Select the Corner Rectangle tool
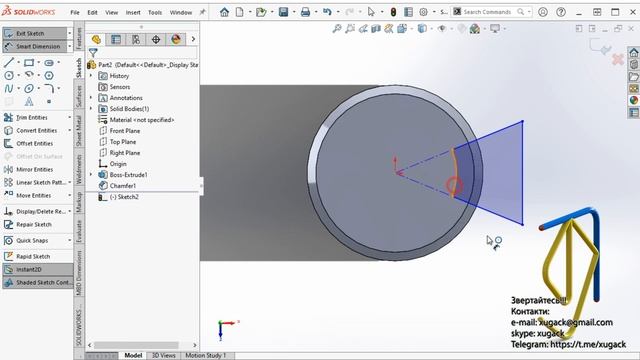The image size is (640, 360). (x=29, y=62)
